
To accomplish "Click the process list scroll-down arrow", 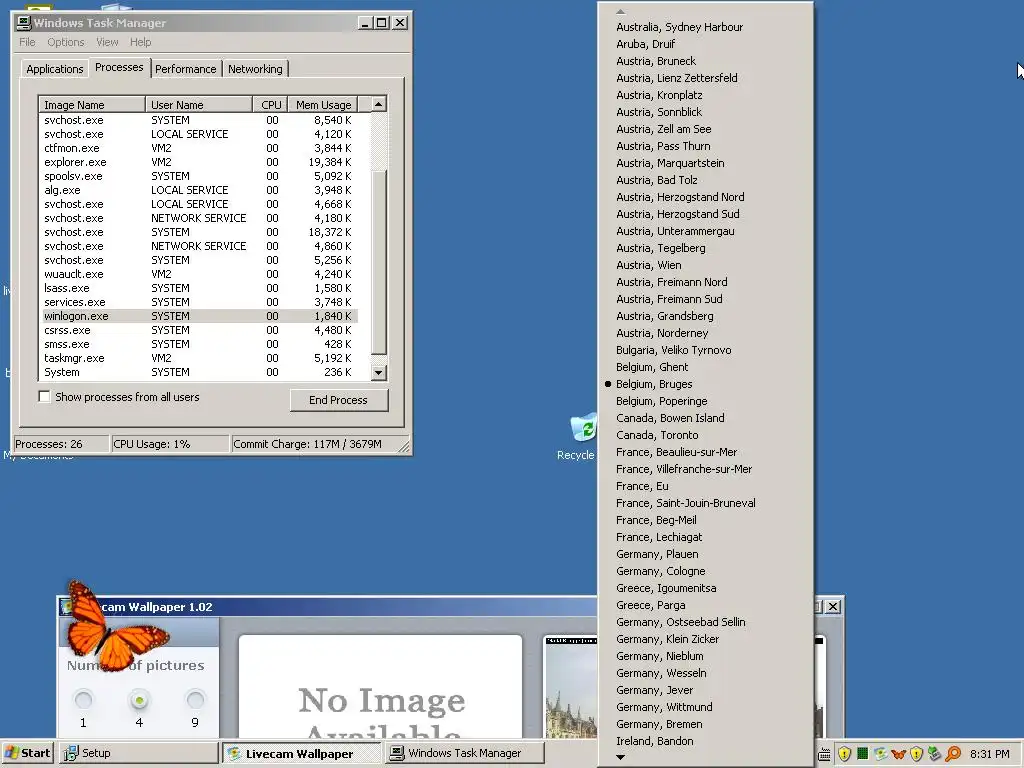I will pyautogui.click(x=379, y=373).
